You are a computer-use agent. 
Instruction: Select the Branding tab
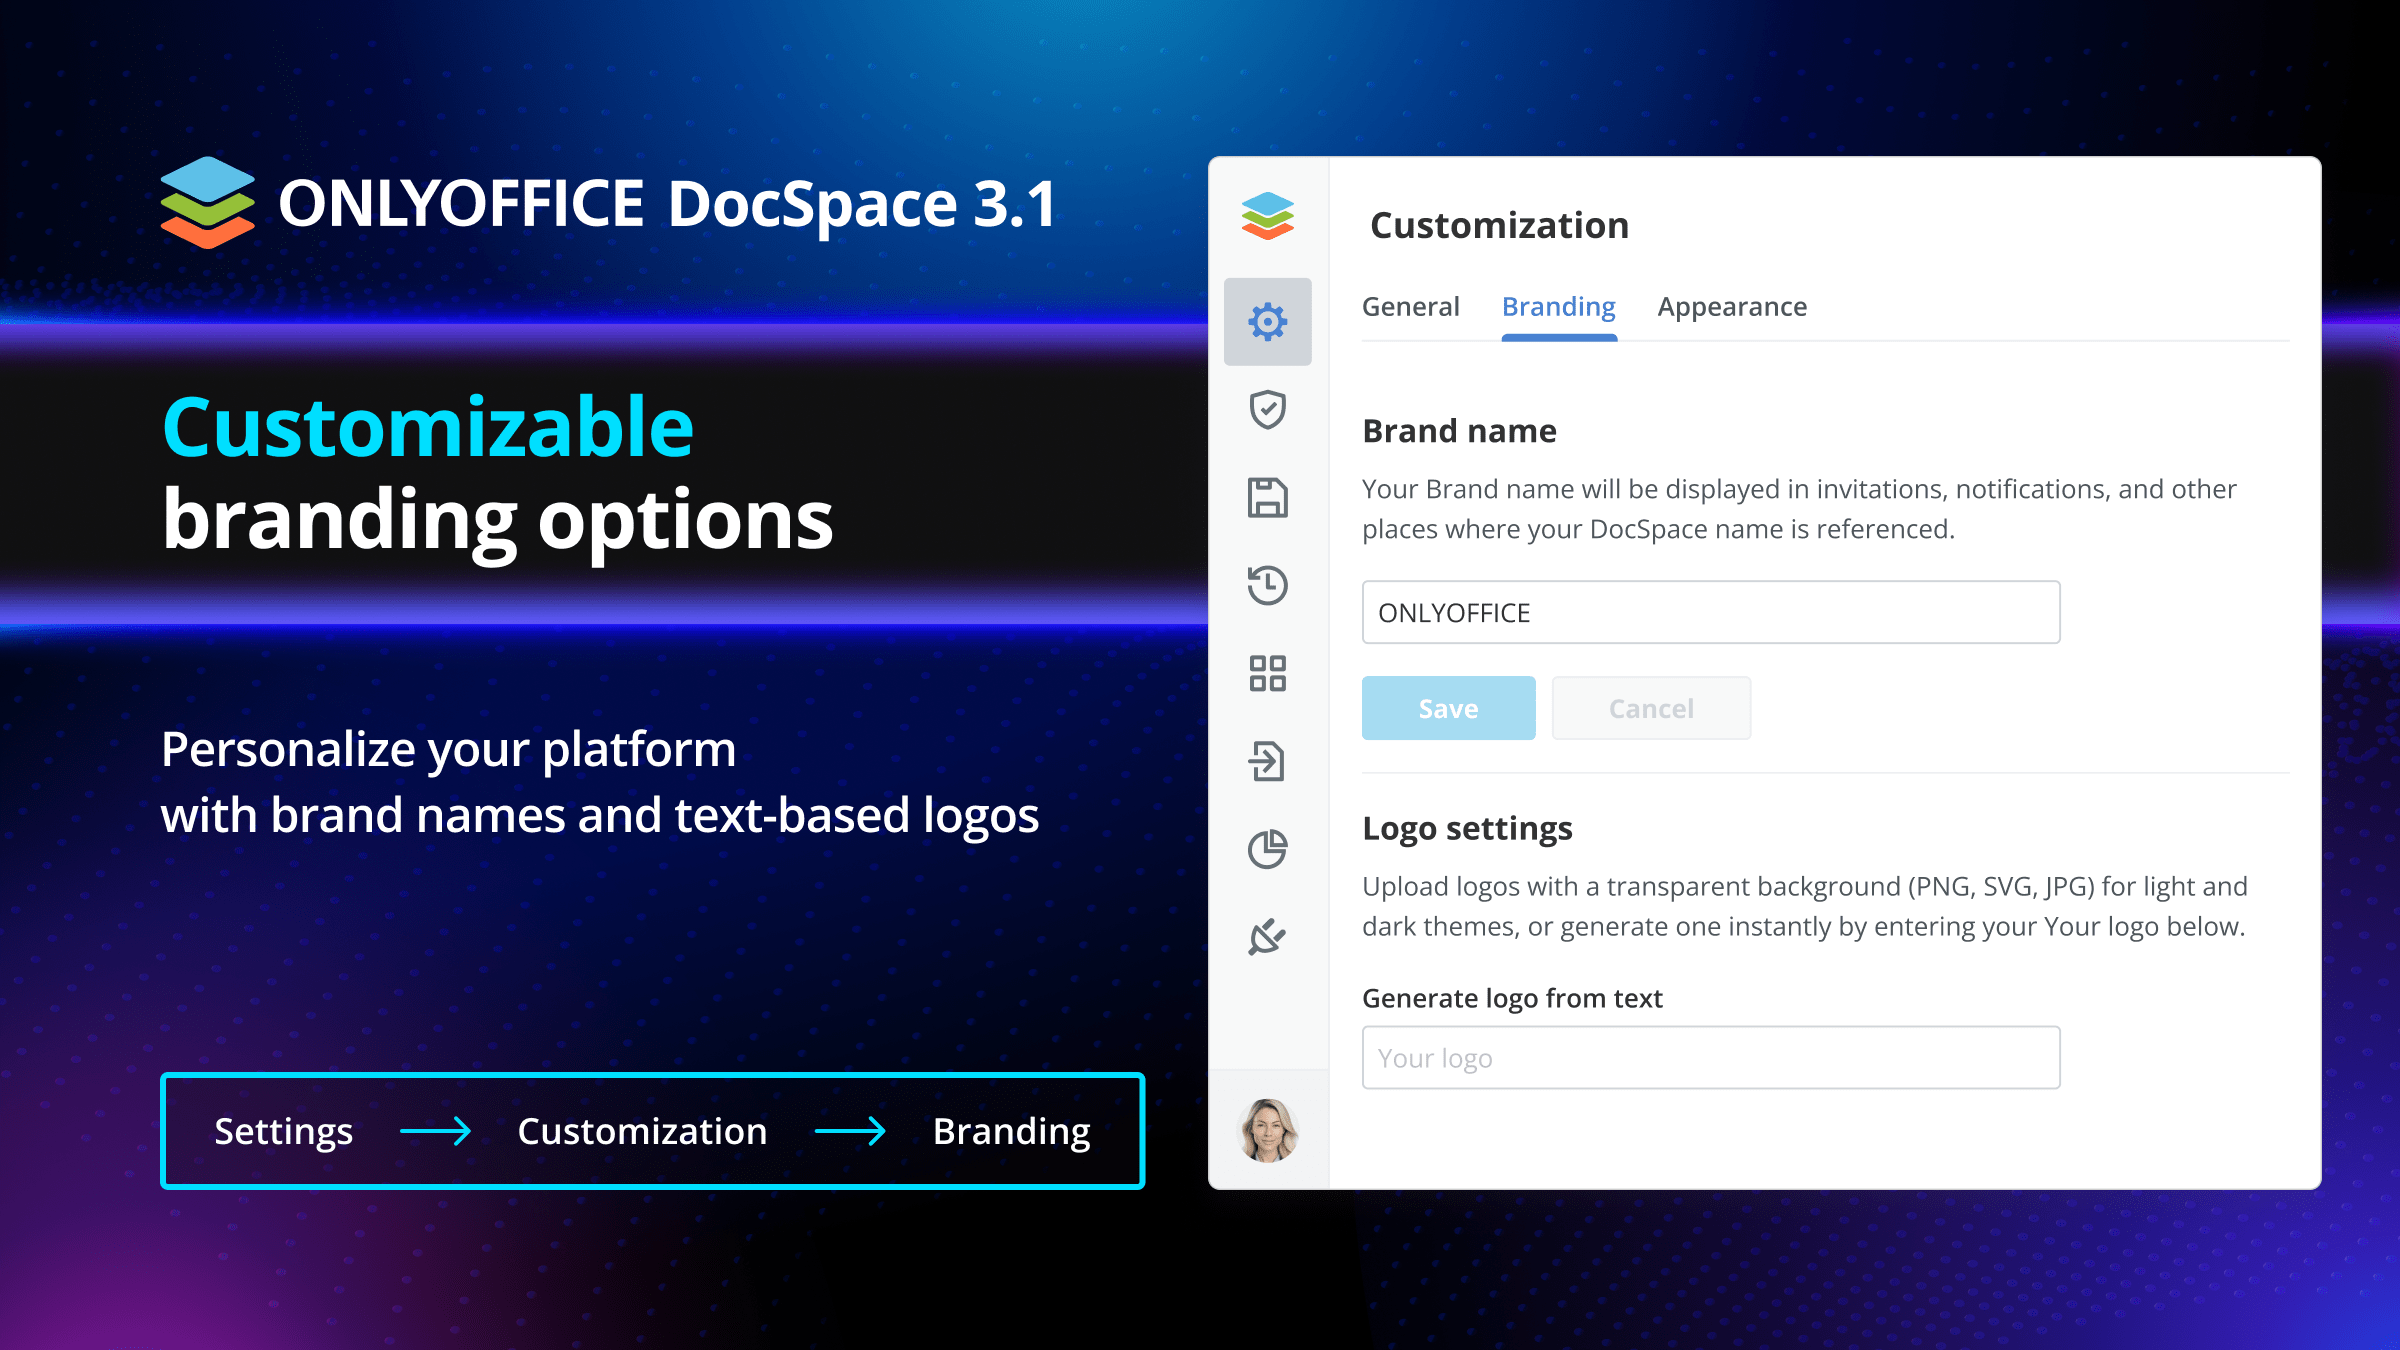[x=1558, y=307]
